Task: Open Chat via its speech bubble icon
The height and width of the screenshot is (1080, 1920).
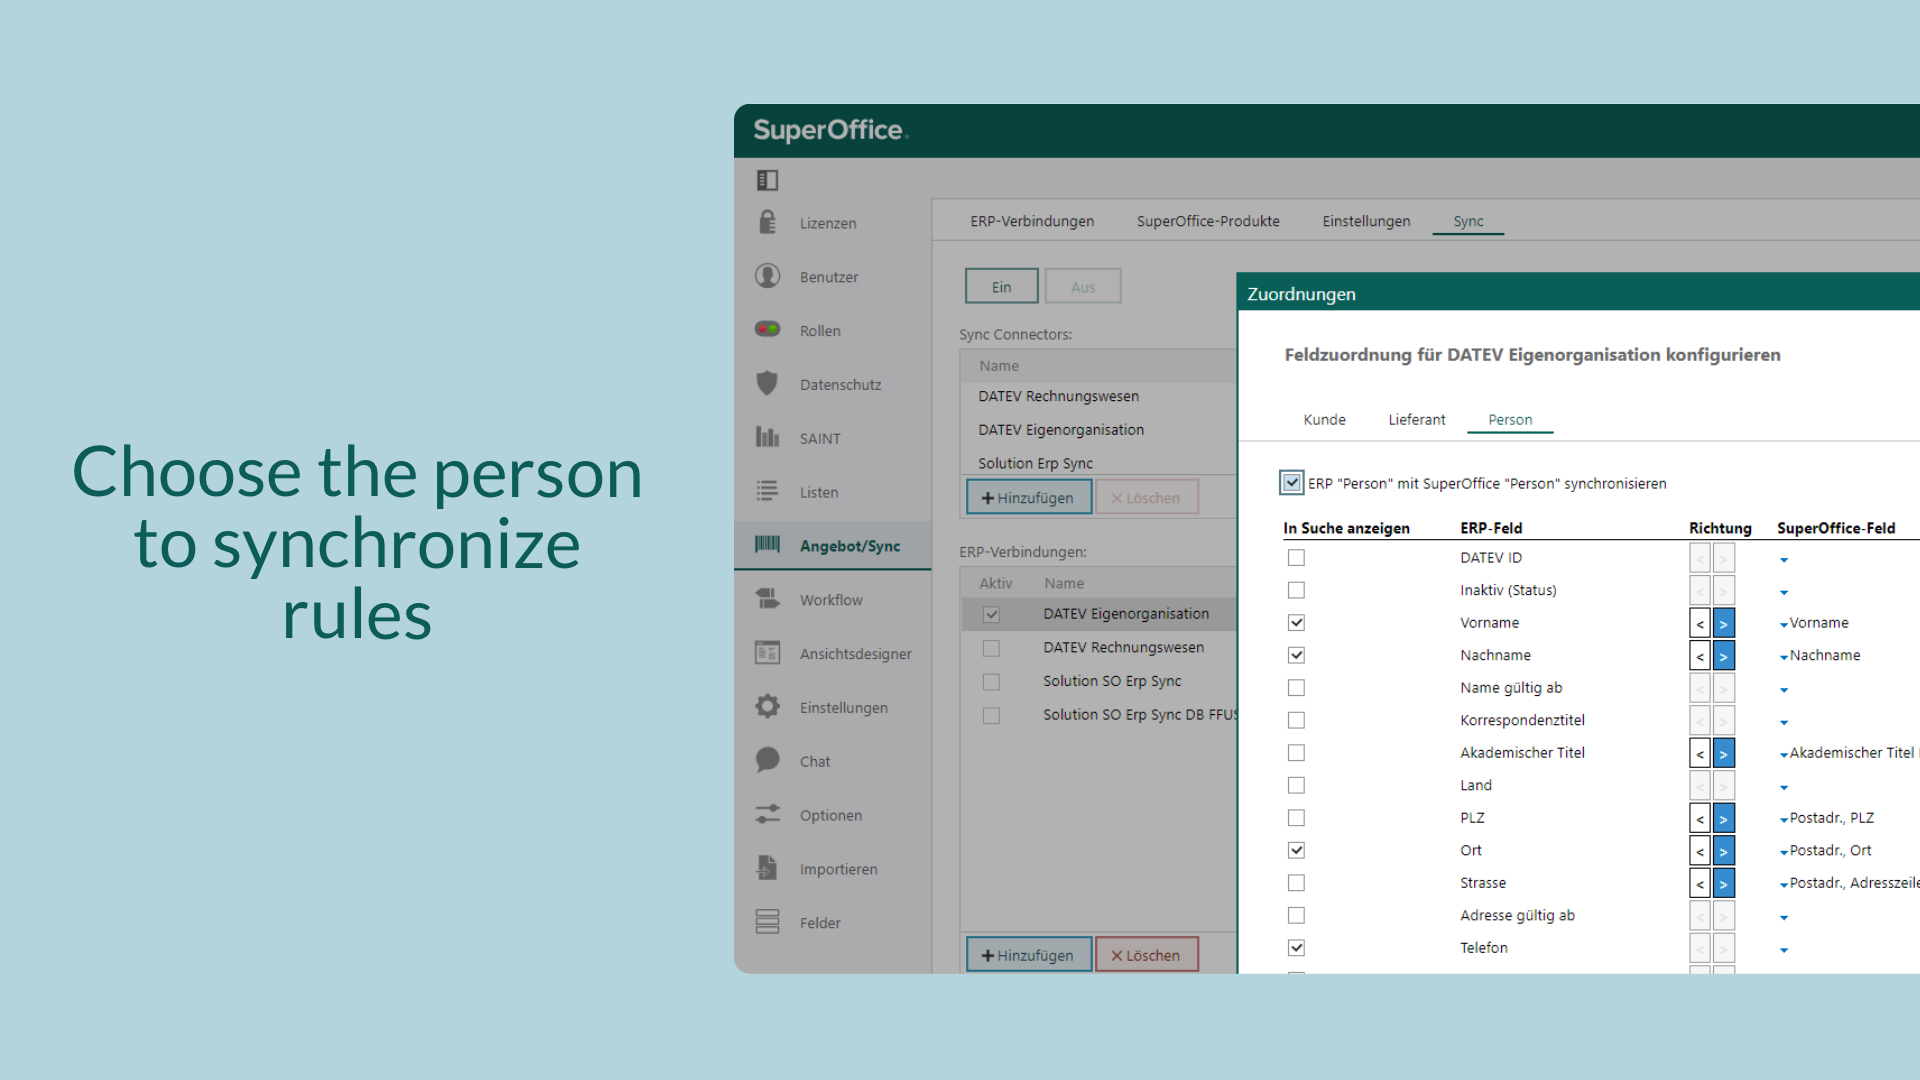Action: pos(767,760)
